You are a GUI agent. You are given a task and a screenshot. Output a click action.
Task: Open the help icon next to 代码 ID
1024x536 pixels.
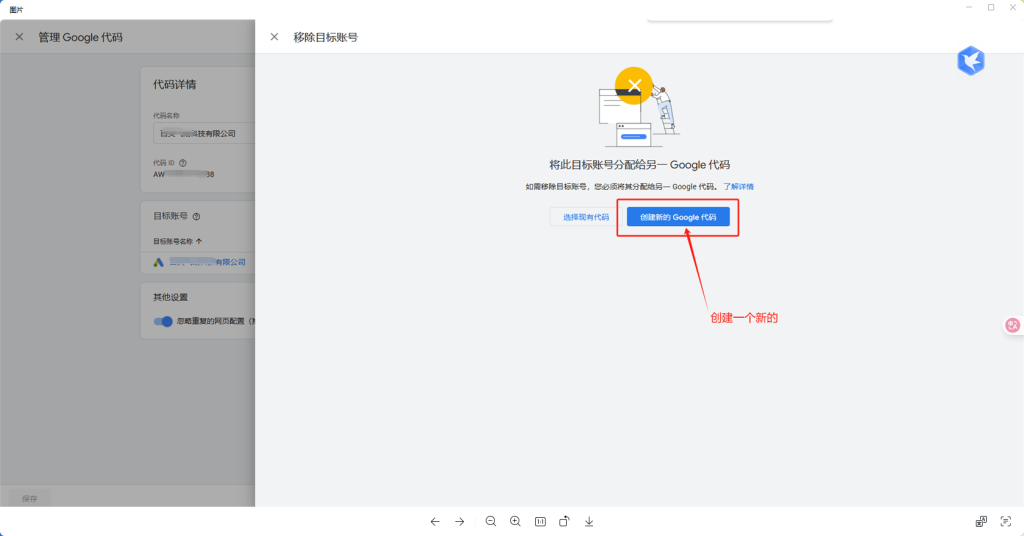pyautogui.click(x=183, y=163)
